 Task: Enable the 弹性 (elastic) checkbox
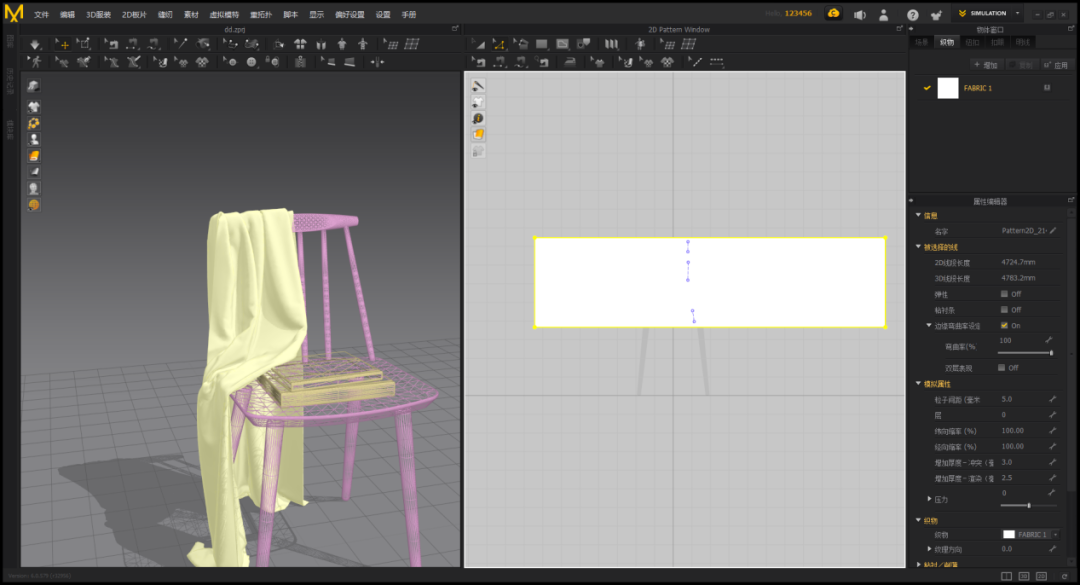[x=1004, y=294]
